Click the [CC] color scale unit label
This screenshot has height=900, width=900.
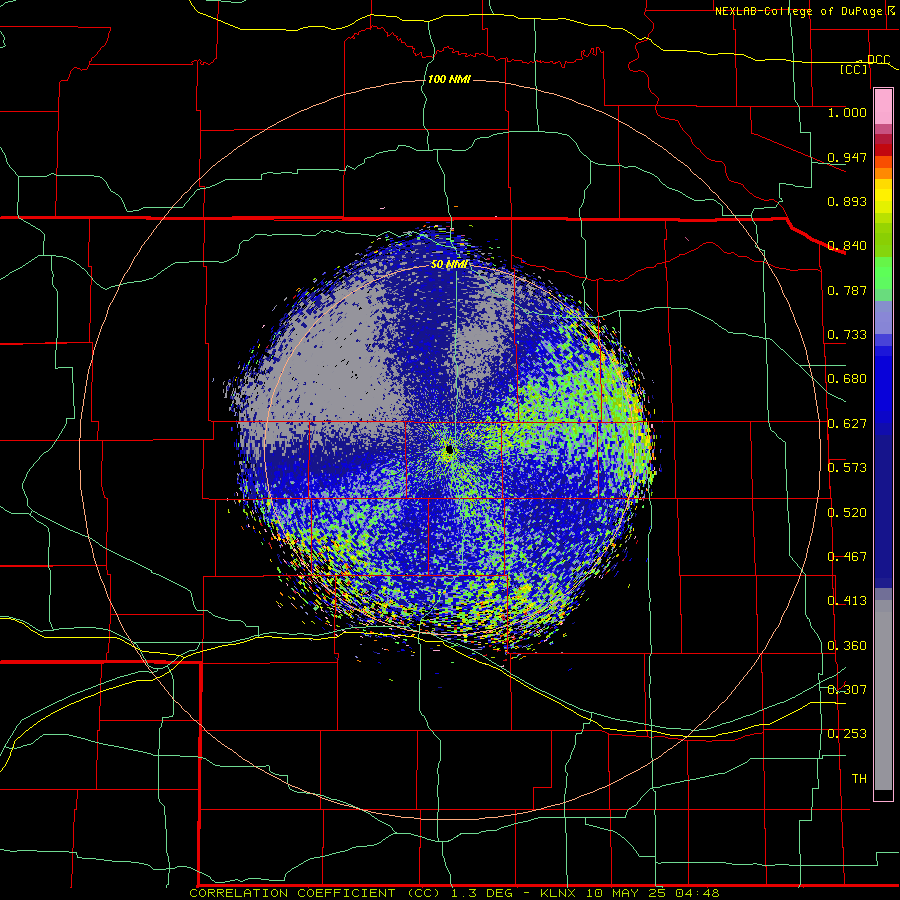[x=854, y=70]
